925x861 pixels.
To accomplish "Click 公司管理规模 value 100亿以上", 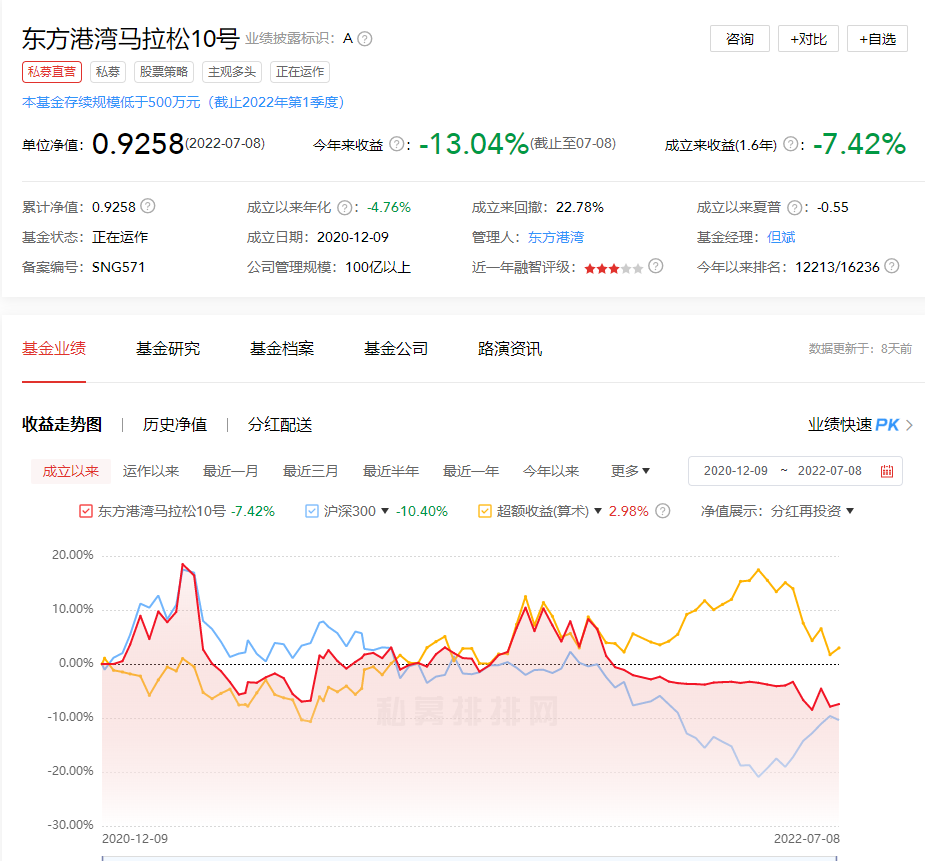I will [378, 267].
